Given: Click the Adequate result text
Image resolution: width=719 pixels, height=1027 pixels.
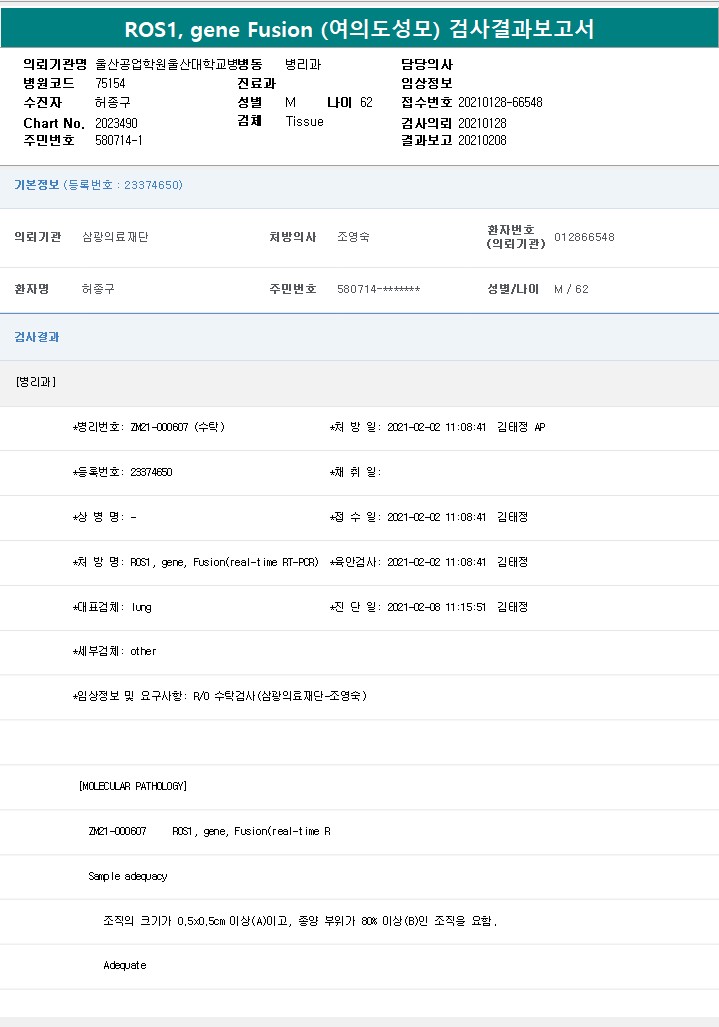Looking at the screenshot, I should coord(124,965).
